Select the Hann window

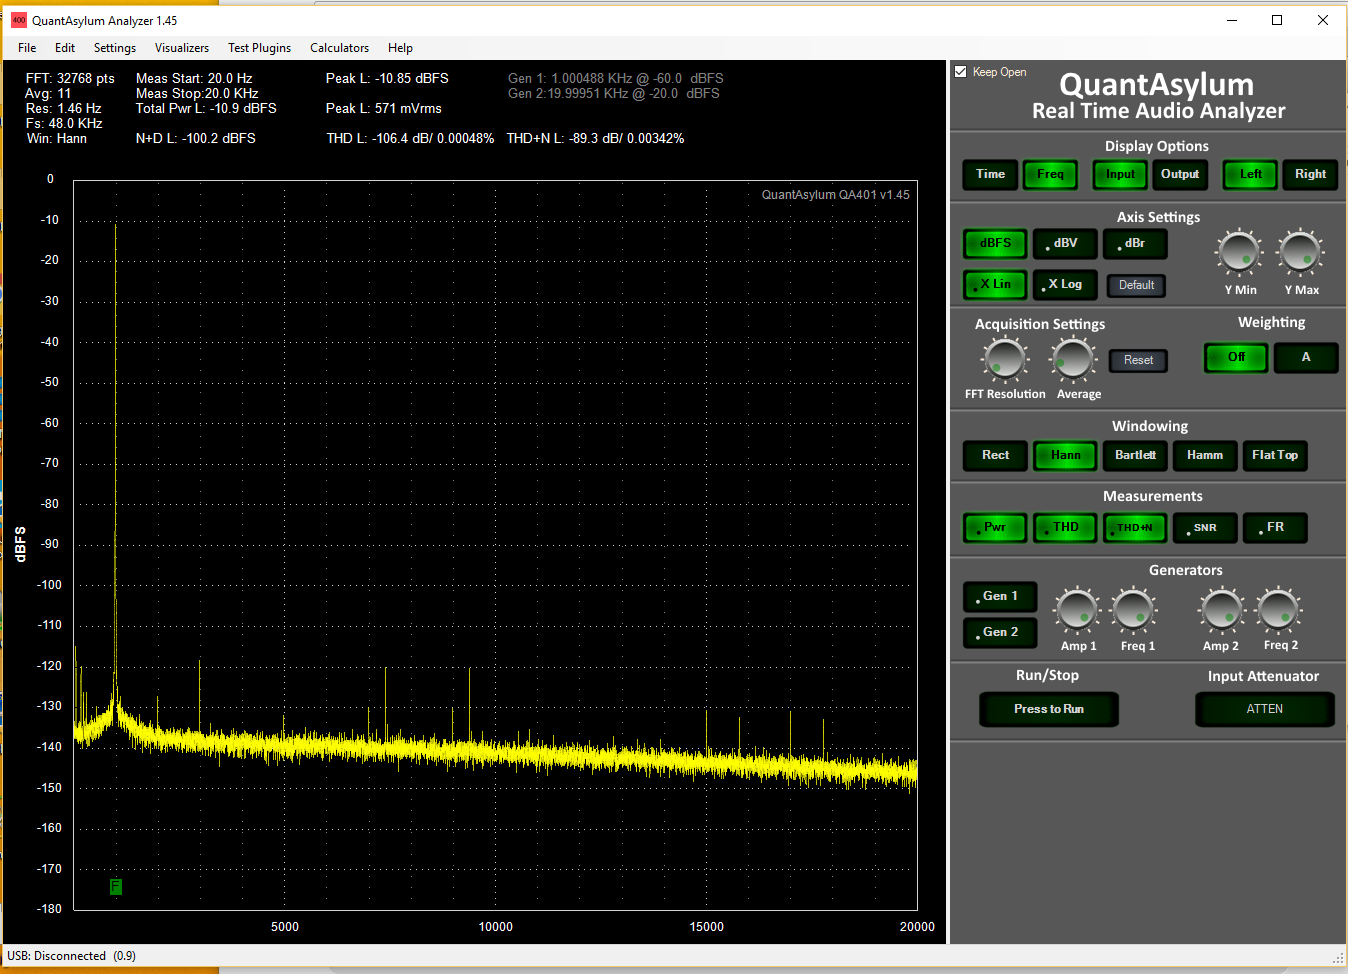[x=1065, y=456]
